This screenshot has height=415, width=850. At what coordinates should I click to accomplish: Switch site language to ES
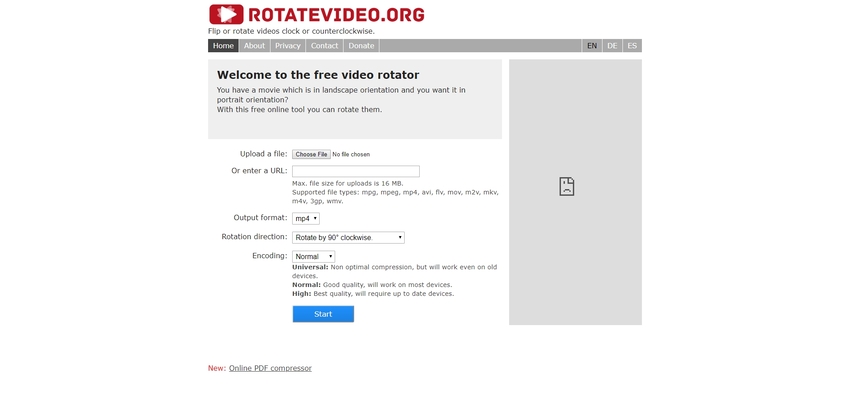tap(632, 46)
